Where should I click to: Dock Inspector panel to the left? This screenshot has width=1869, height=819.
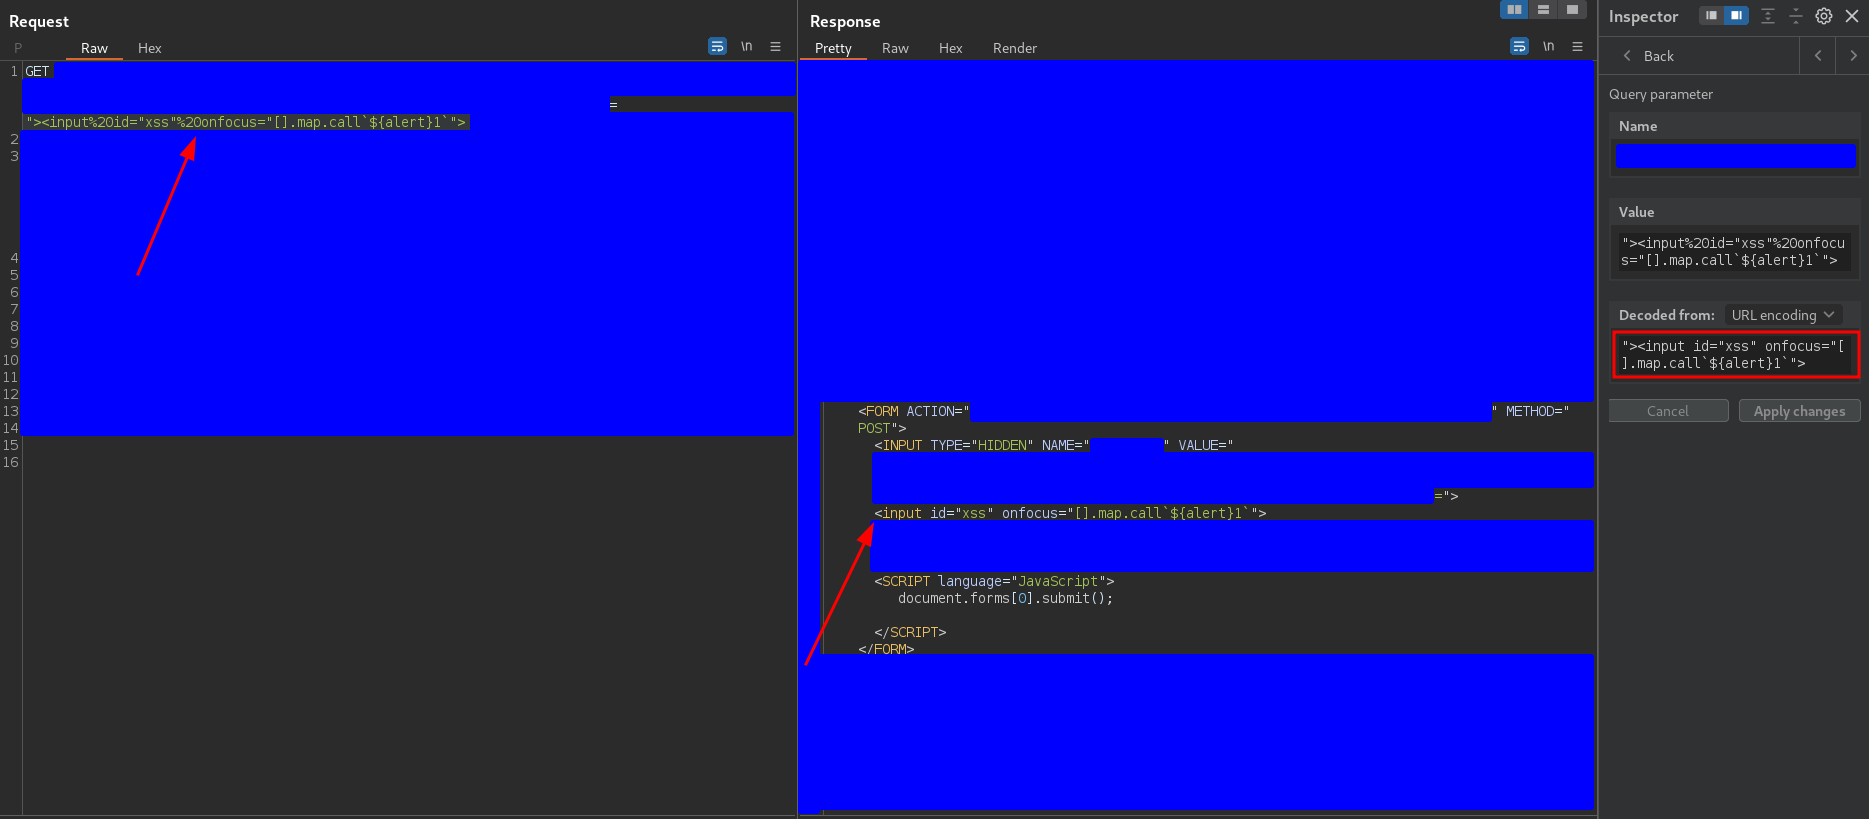click(1711, 15)
